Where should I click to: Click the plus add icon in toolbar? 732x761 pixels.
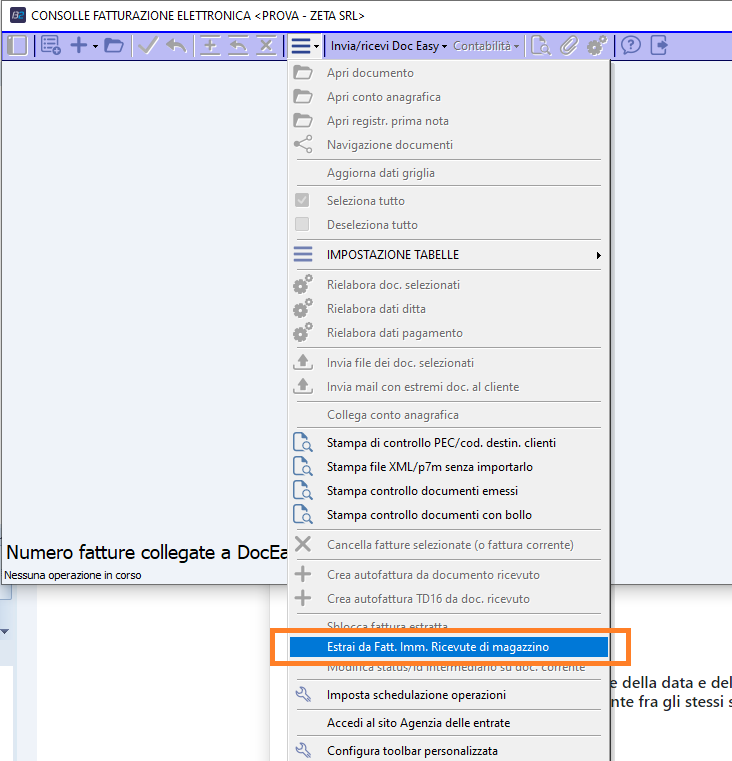[x=79, y=46]
